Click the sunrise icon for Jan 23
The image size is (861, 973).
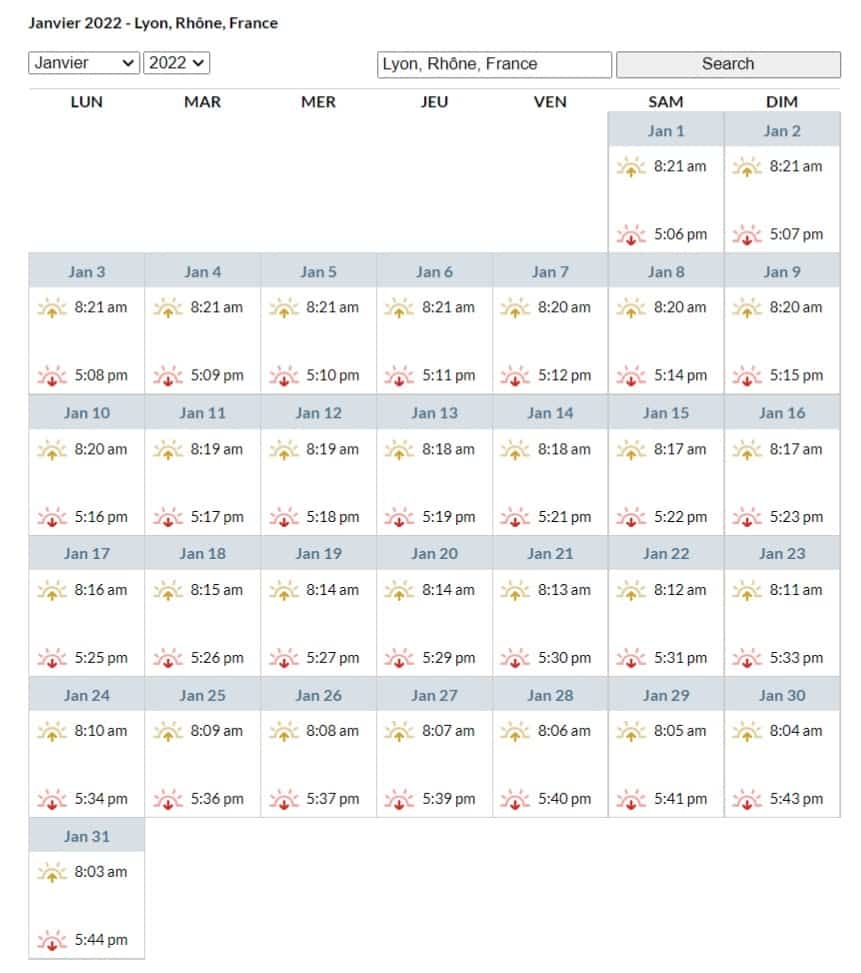click(x=746, y=591)
